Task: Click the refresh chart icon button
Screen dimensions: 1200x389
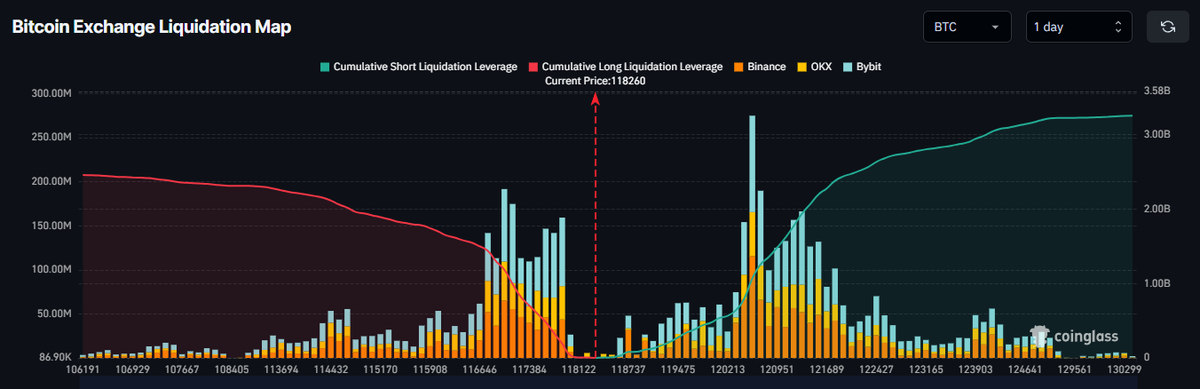Action: [1168, 27]
